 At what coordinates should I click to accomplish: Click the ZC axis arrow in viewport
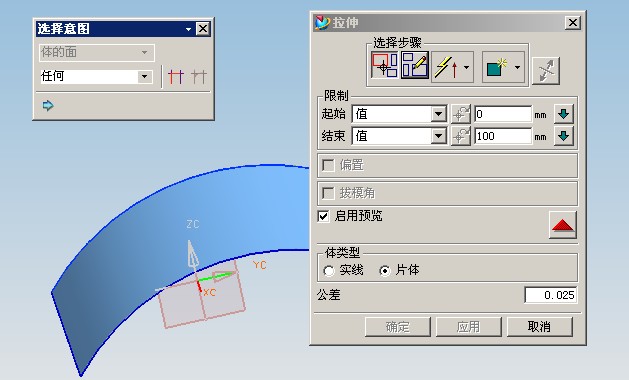(x=193, y=254)
